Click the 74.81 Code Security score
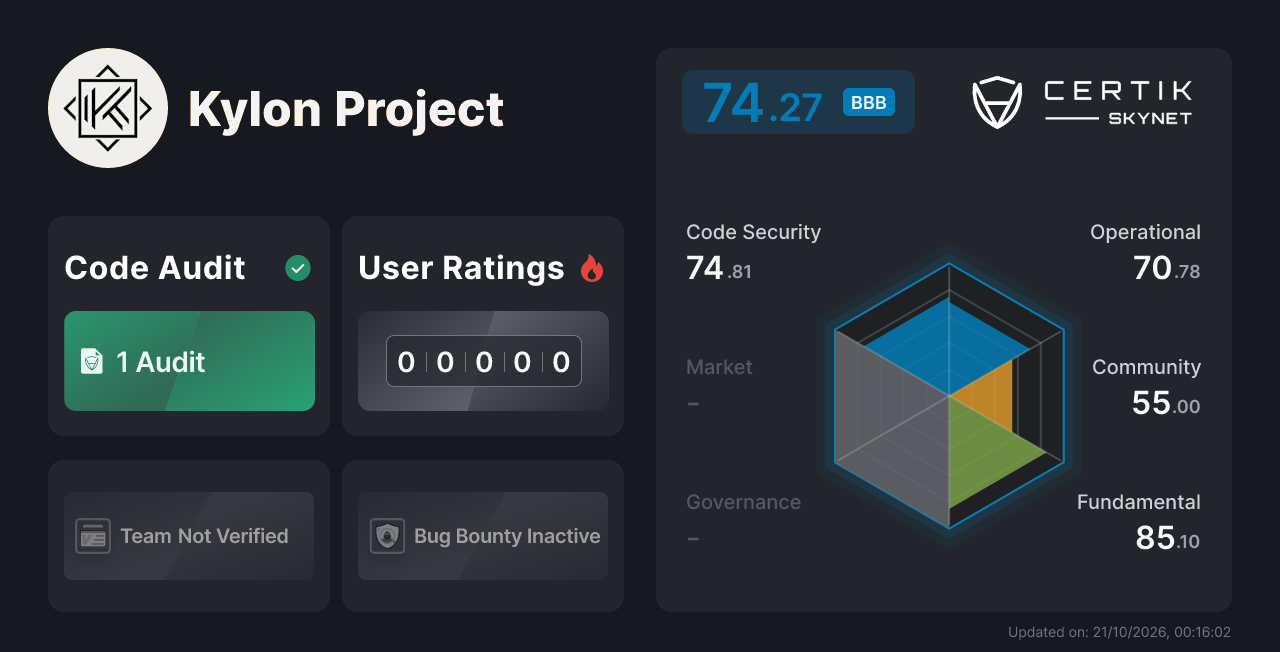Viewport: 1280px width, 652px height. coord(719,268)
